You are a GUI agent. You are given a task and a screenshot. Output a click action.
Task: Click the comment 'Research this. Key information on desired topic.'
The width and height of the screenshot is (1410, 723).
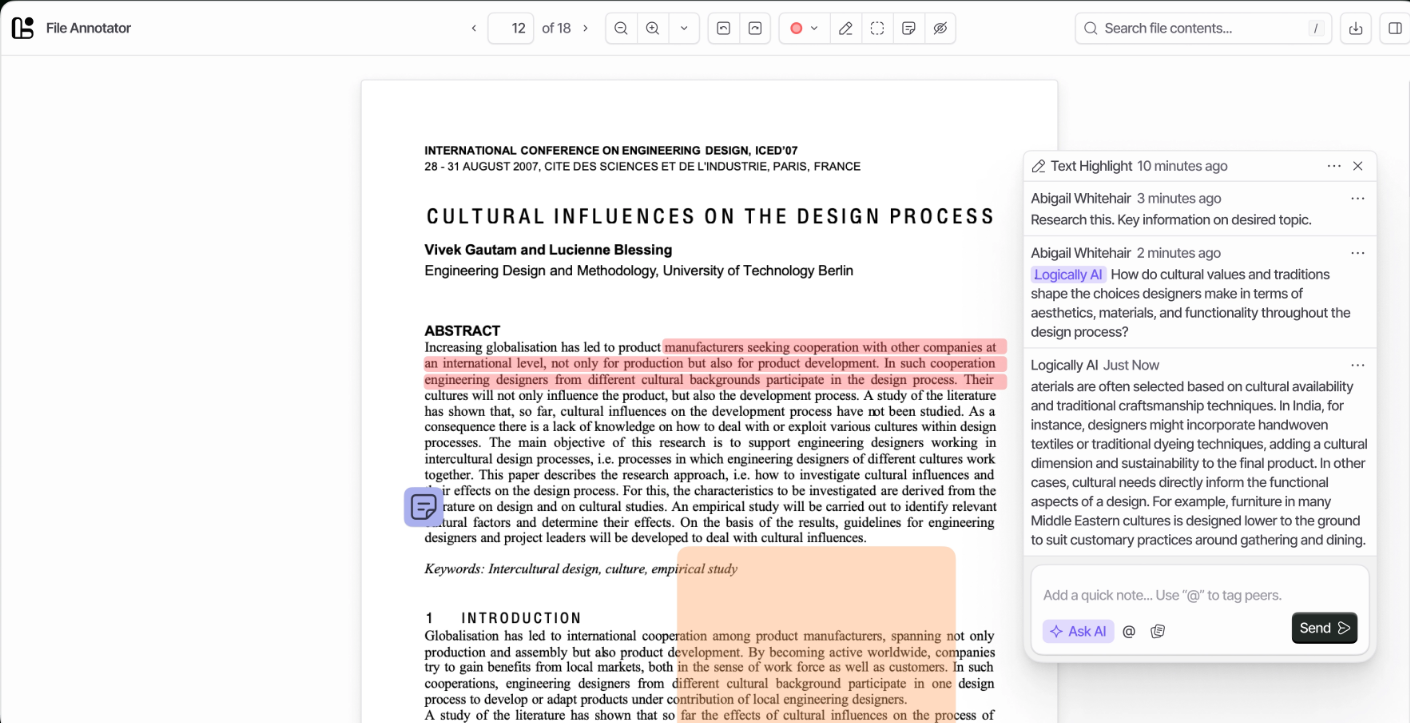click(x=1171, y=220)
